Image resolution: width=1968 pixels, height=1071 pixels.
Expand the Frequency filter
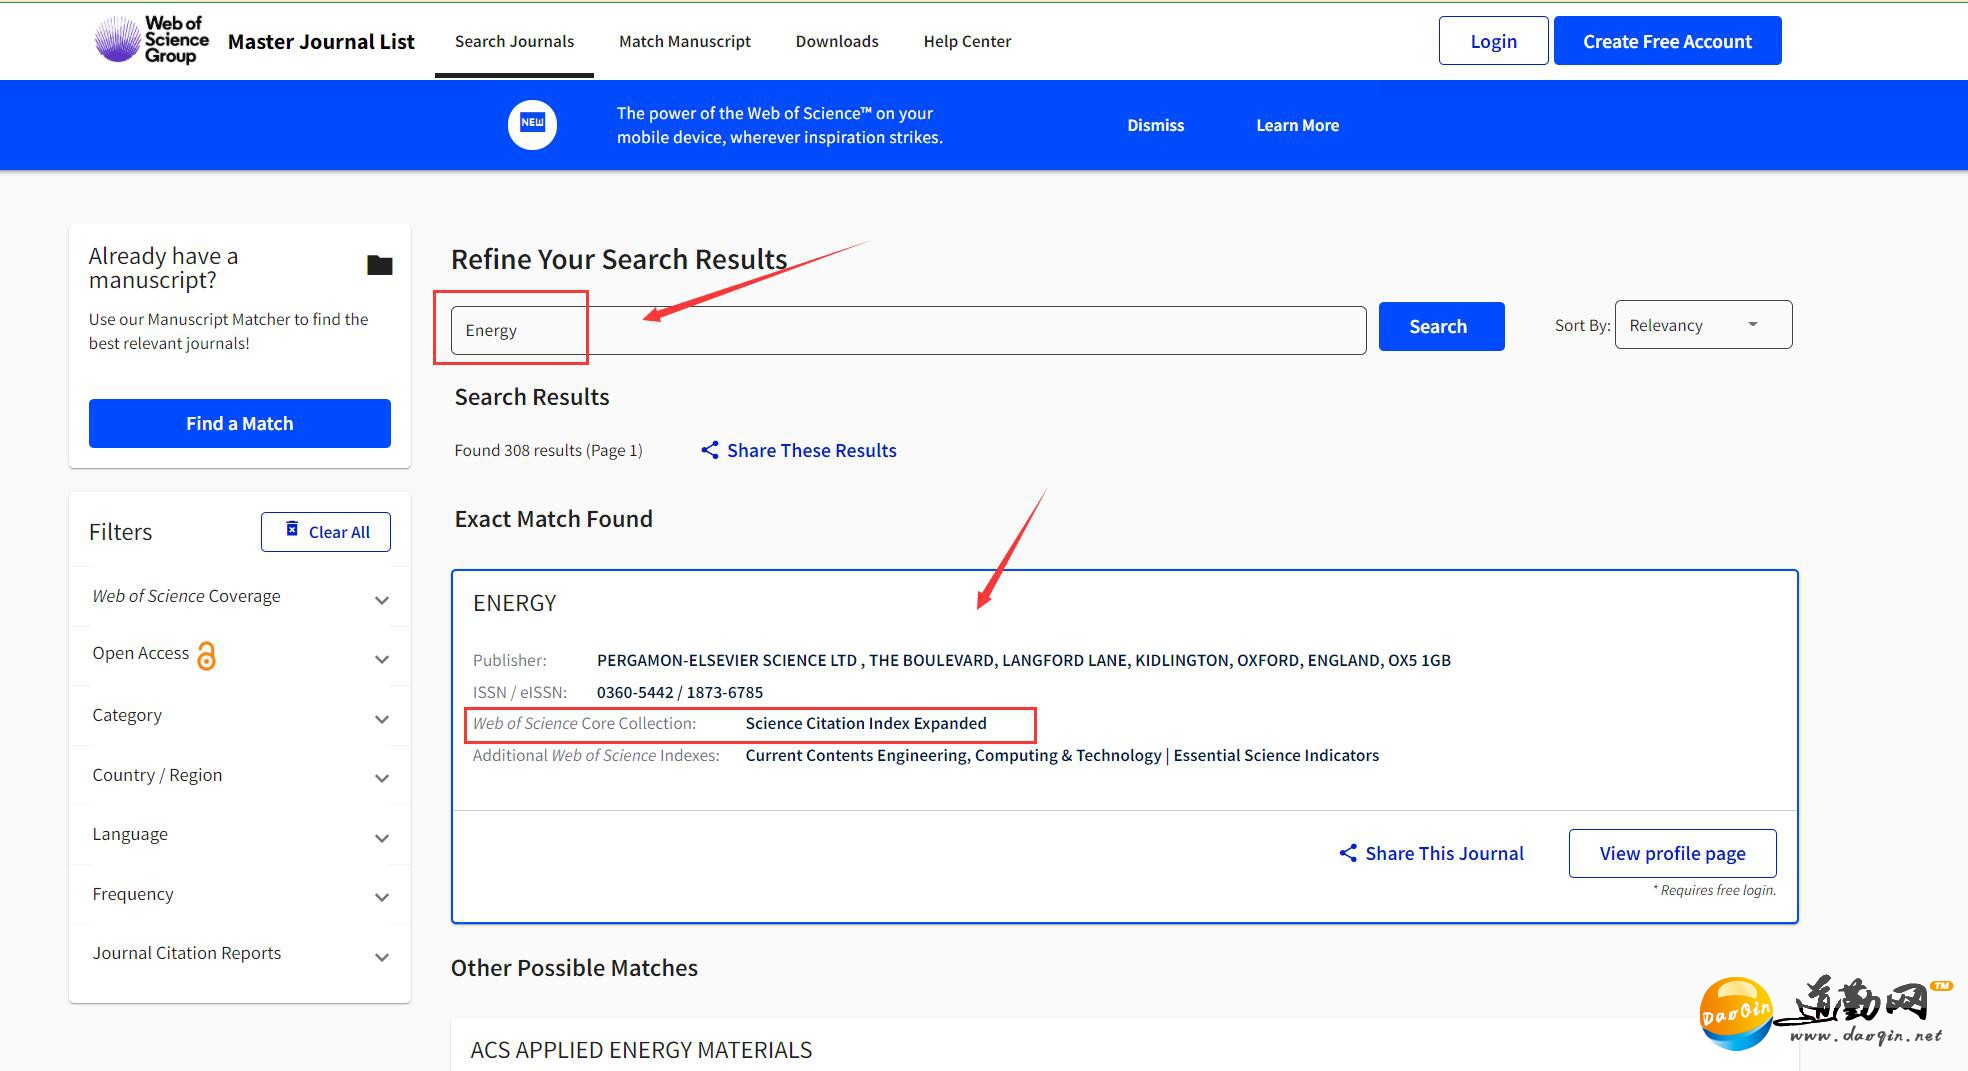[240, 894]
